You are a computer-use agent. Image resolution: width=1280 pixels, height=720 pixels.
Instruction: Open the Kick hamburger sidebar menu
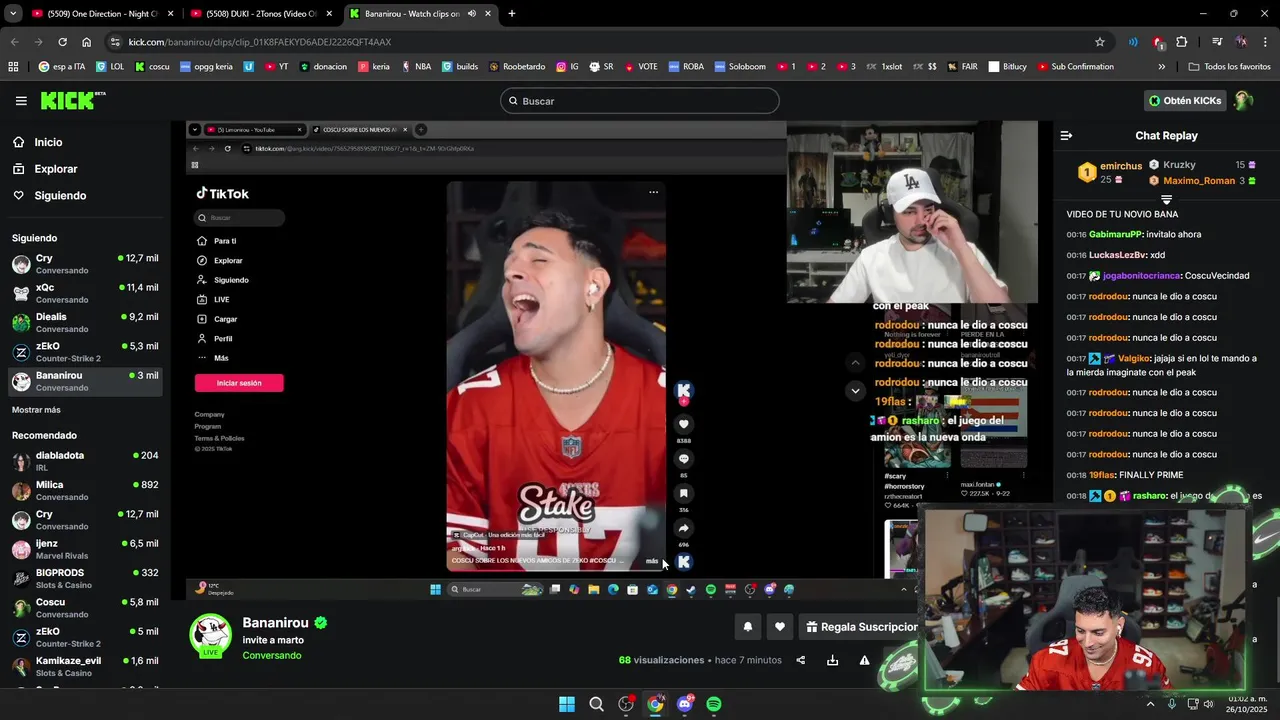pos(21,101)
